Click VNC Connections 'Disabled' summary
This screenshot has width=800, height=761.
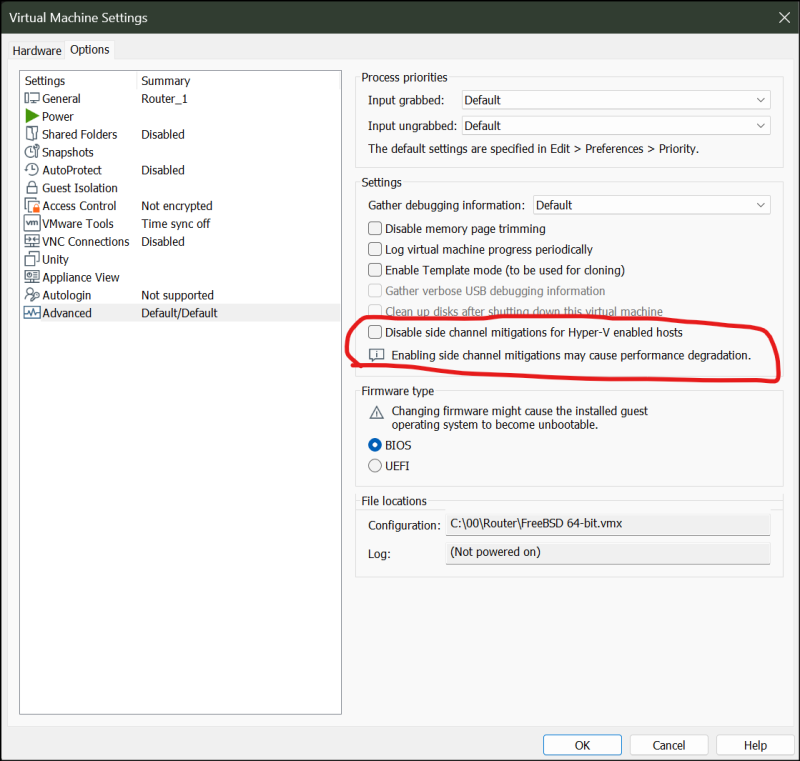pyautogui.click(x=163, y=241)
